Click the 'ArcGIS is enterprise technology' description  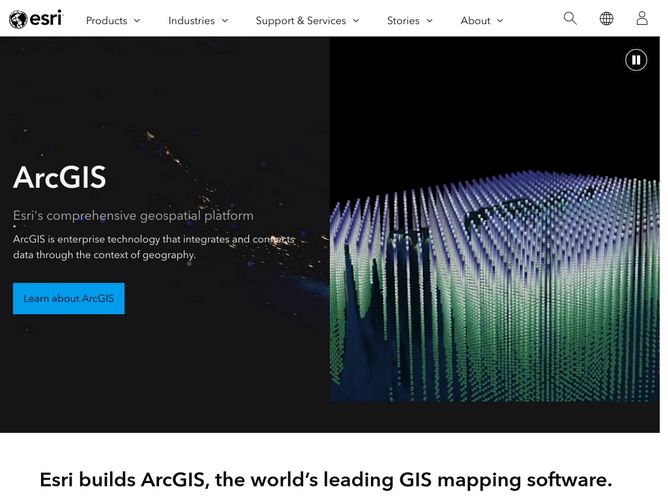point(153,247)
